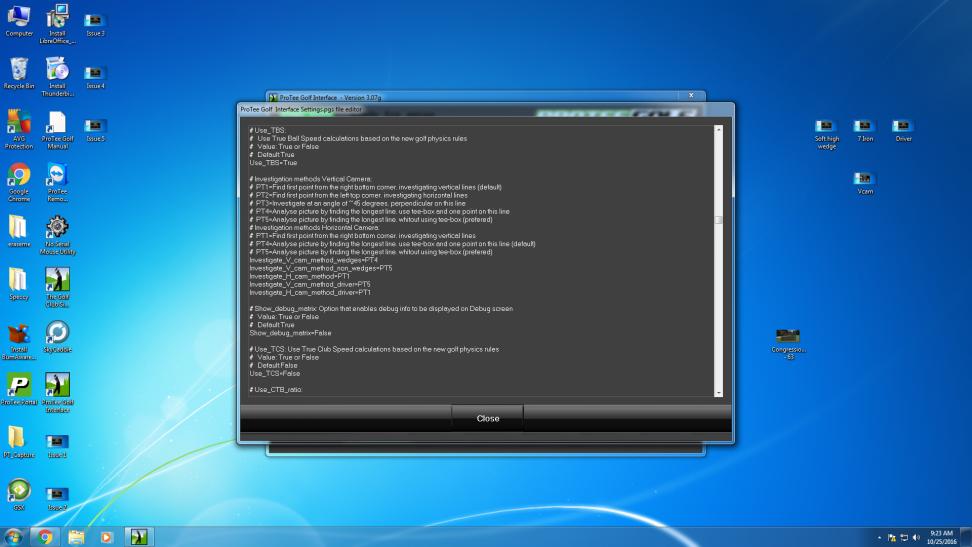Click the network icon in system tray

point(904,538)
